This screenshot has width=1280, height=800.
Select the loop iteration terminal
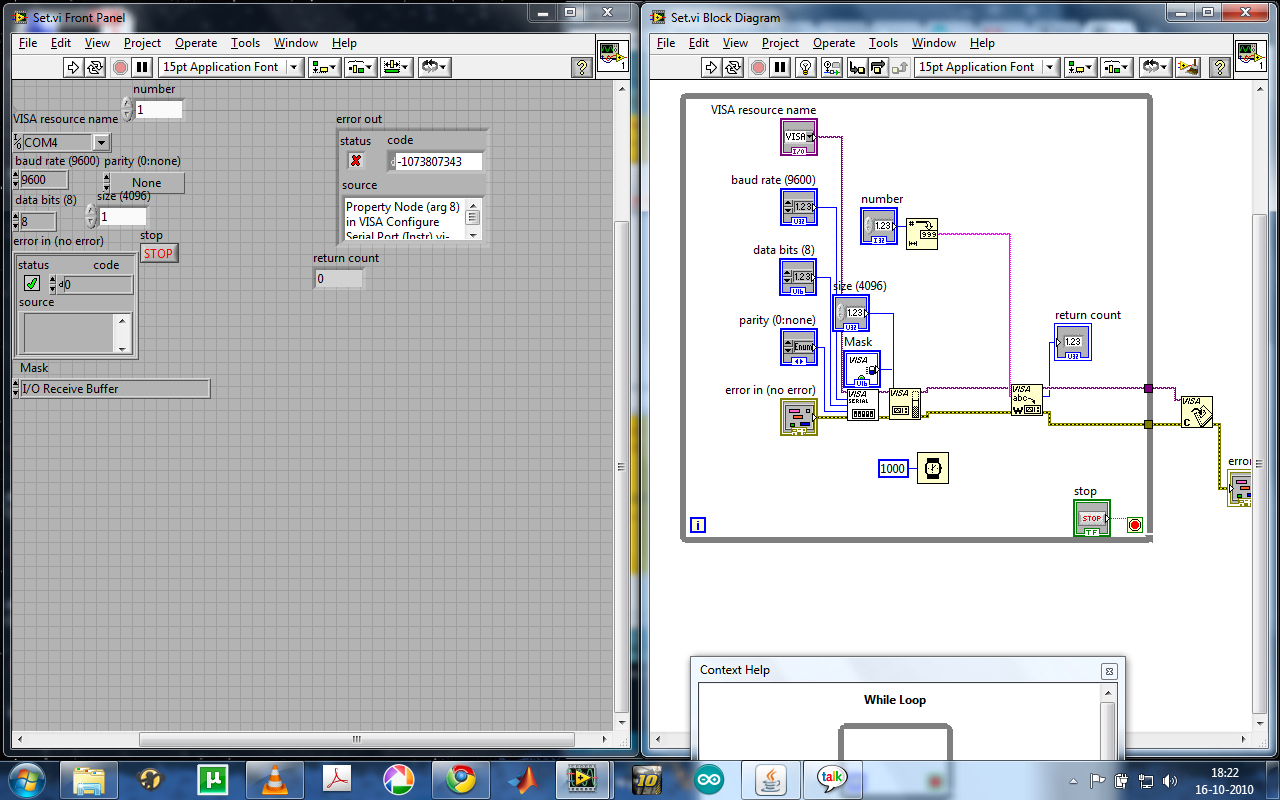point(698,524)
